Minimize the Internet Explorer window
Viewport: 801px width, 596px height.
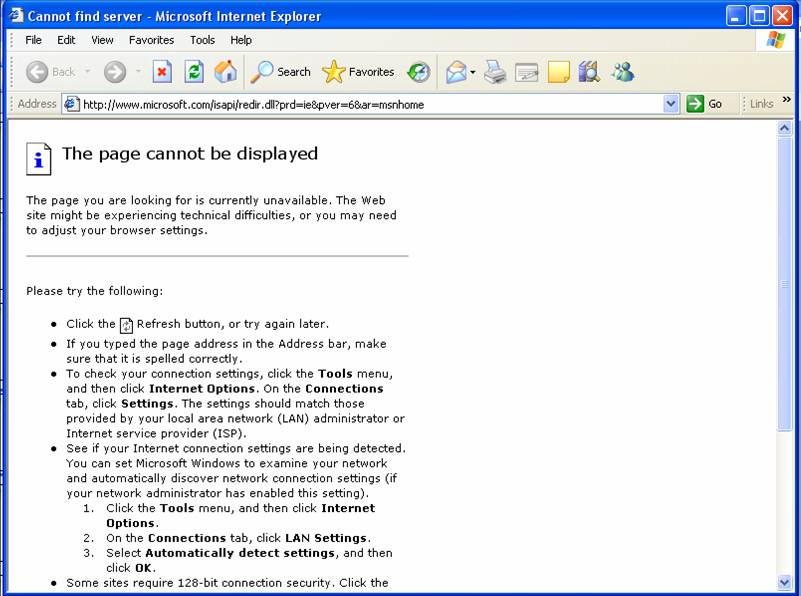coord(736,16)
